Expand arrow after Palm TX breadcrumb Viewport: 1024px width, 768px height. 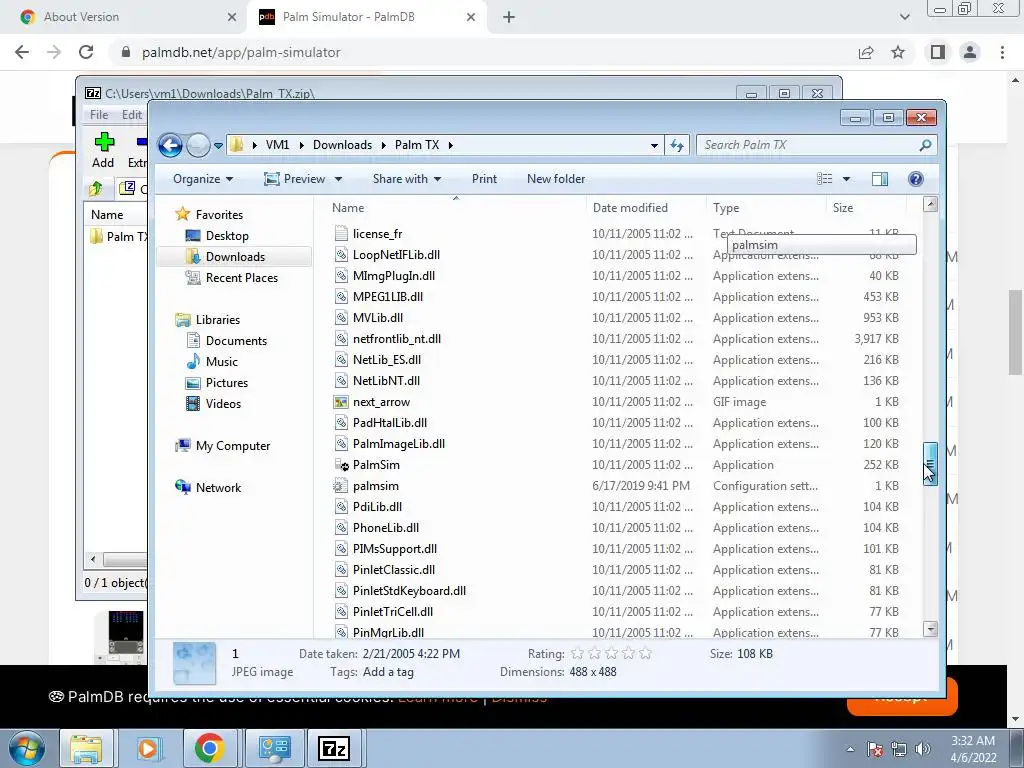(451, 145)
